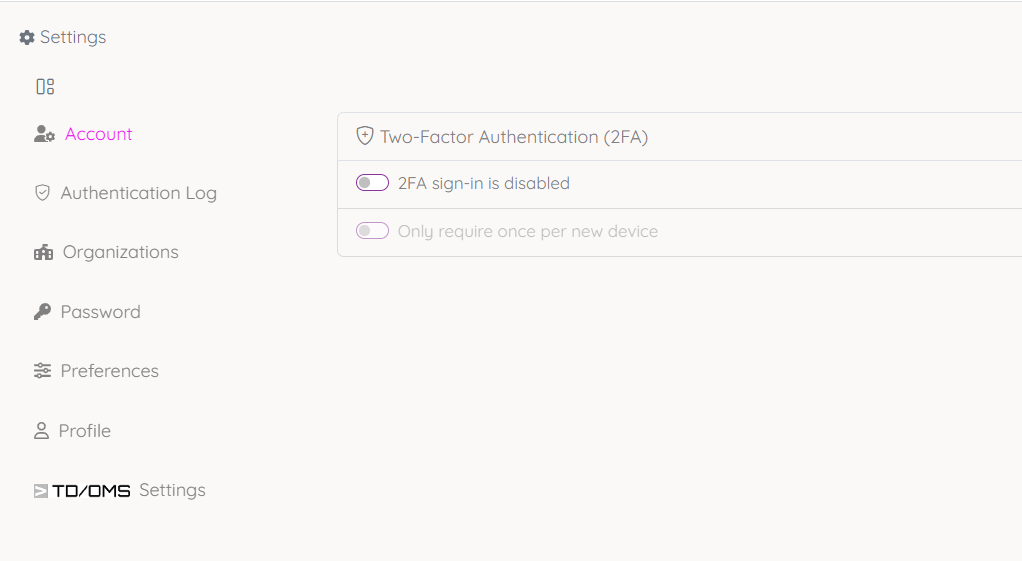Viewport: 1022px width, 561px height.
Task: Click the Settings gear icon
Action: [27, 38]
